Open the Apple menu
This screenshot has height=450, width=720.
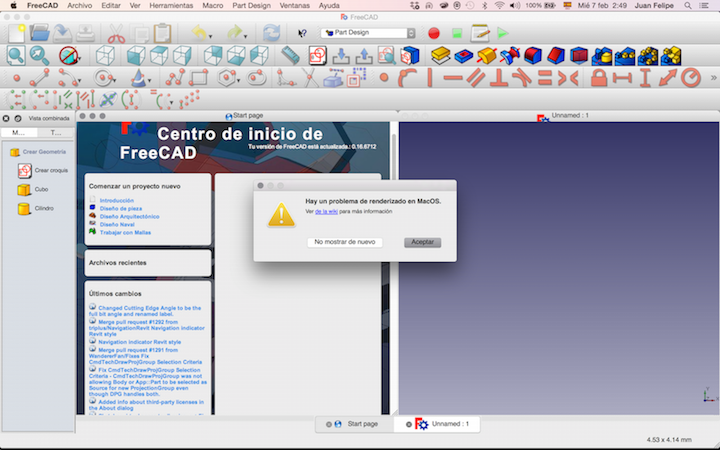coord(13,6)
